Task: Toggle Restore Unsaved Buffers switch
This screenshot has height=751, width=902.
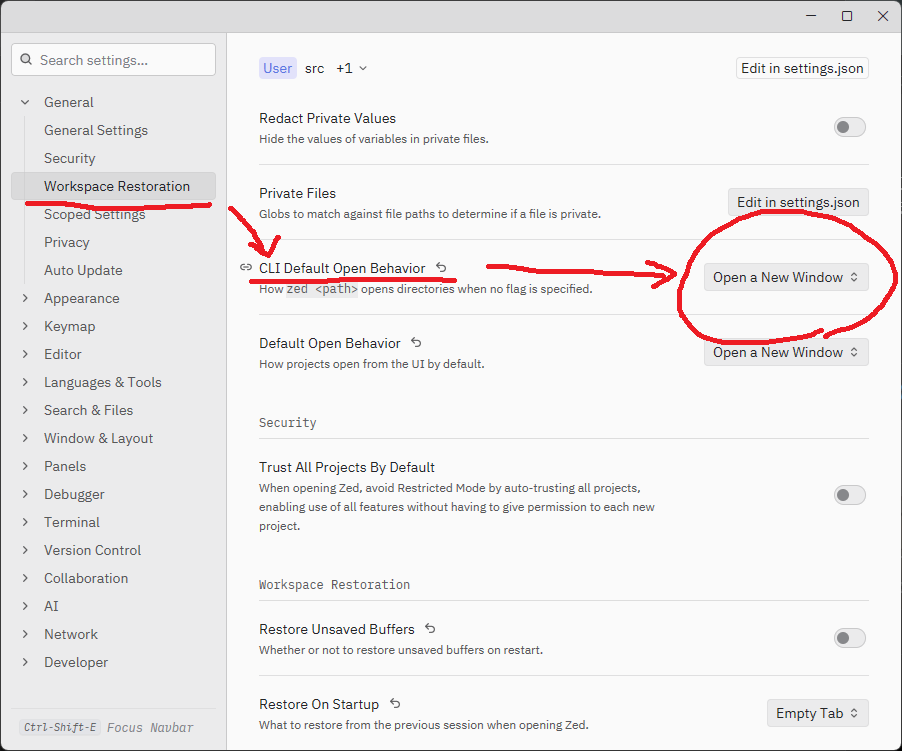Action: tap(850, 638)
